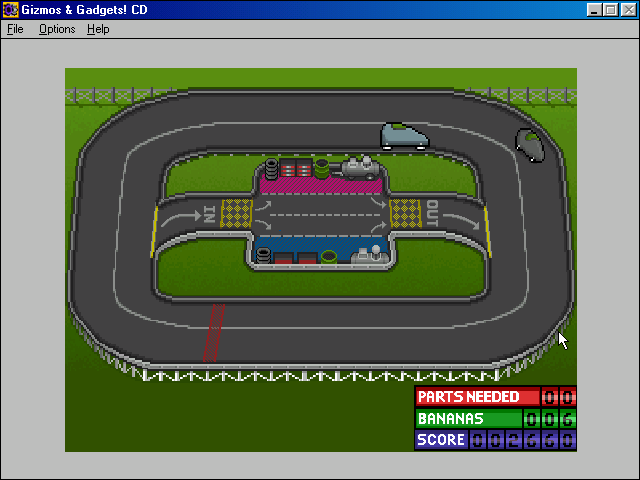This screenshot has height=480, width=640.
Task: Click the dark gray rival vehicle
Action: (530, 145)
